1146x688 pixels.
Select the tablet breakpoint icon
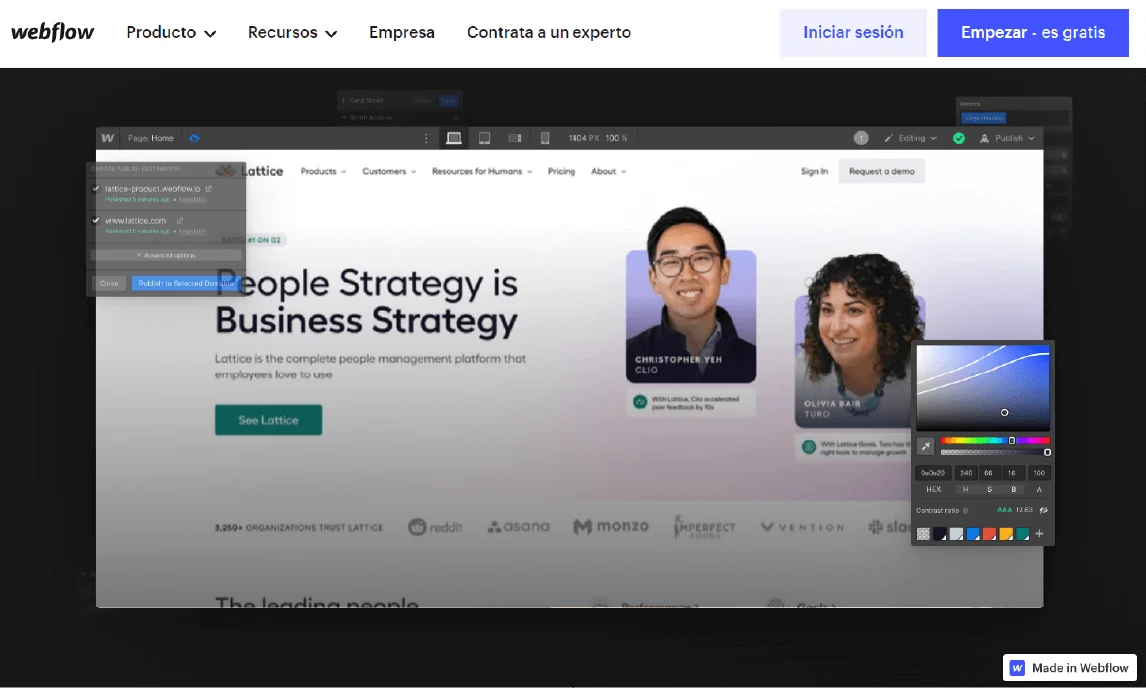coord(484,138)
